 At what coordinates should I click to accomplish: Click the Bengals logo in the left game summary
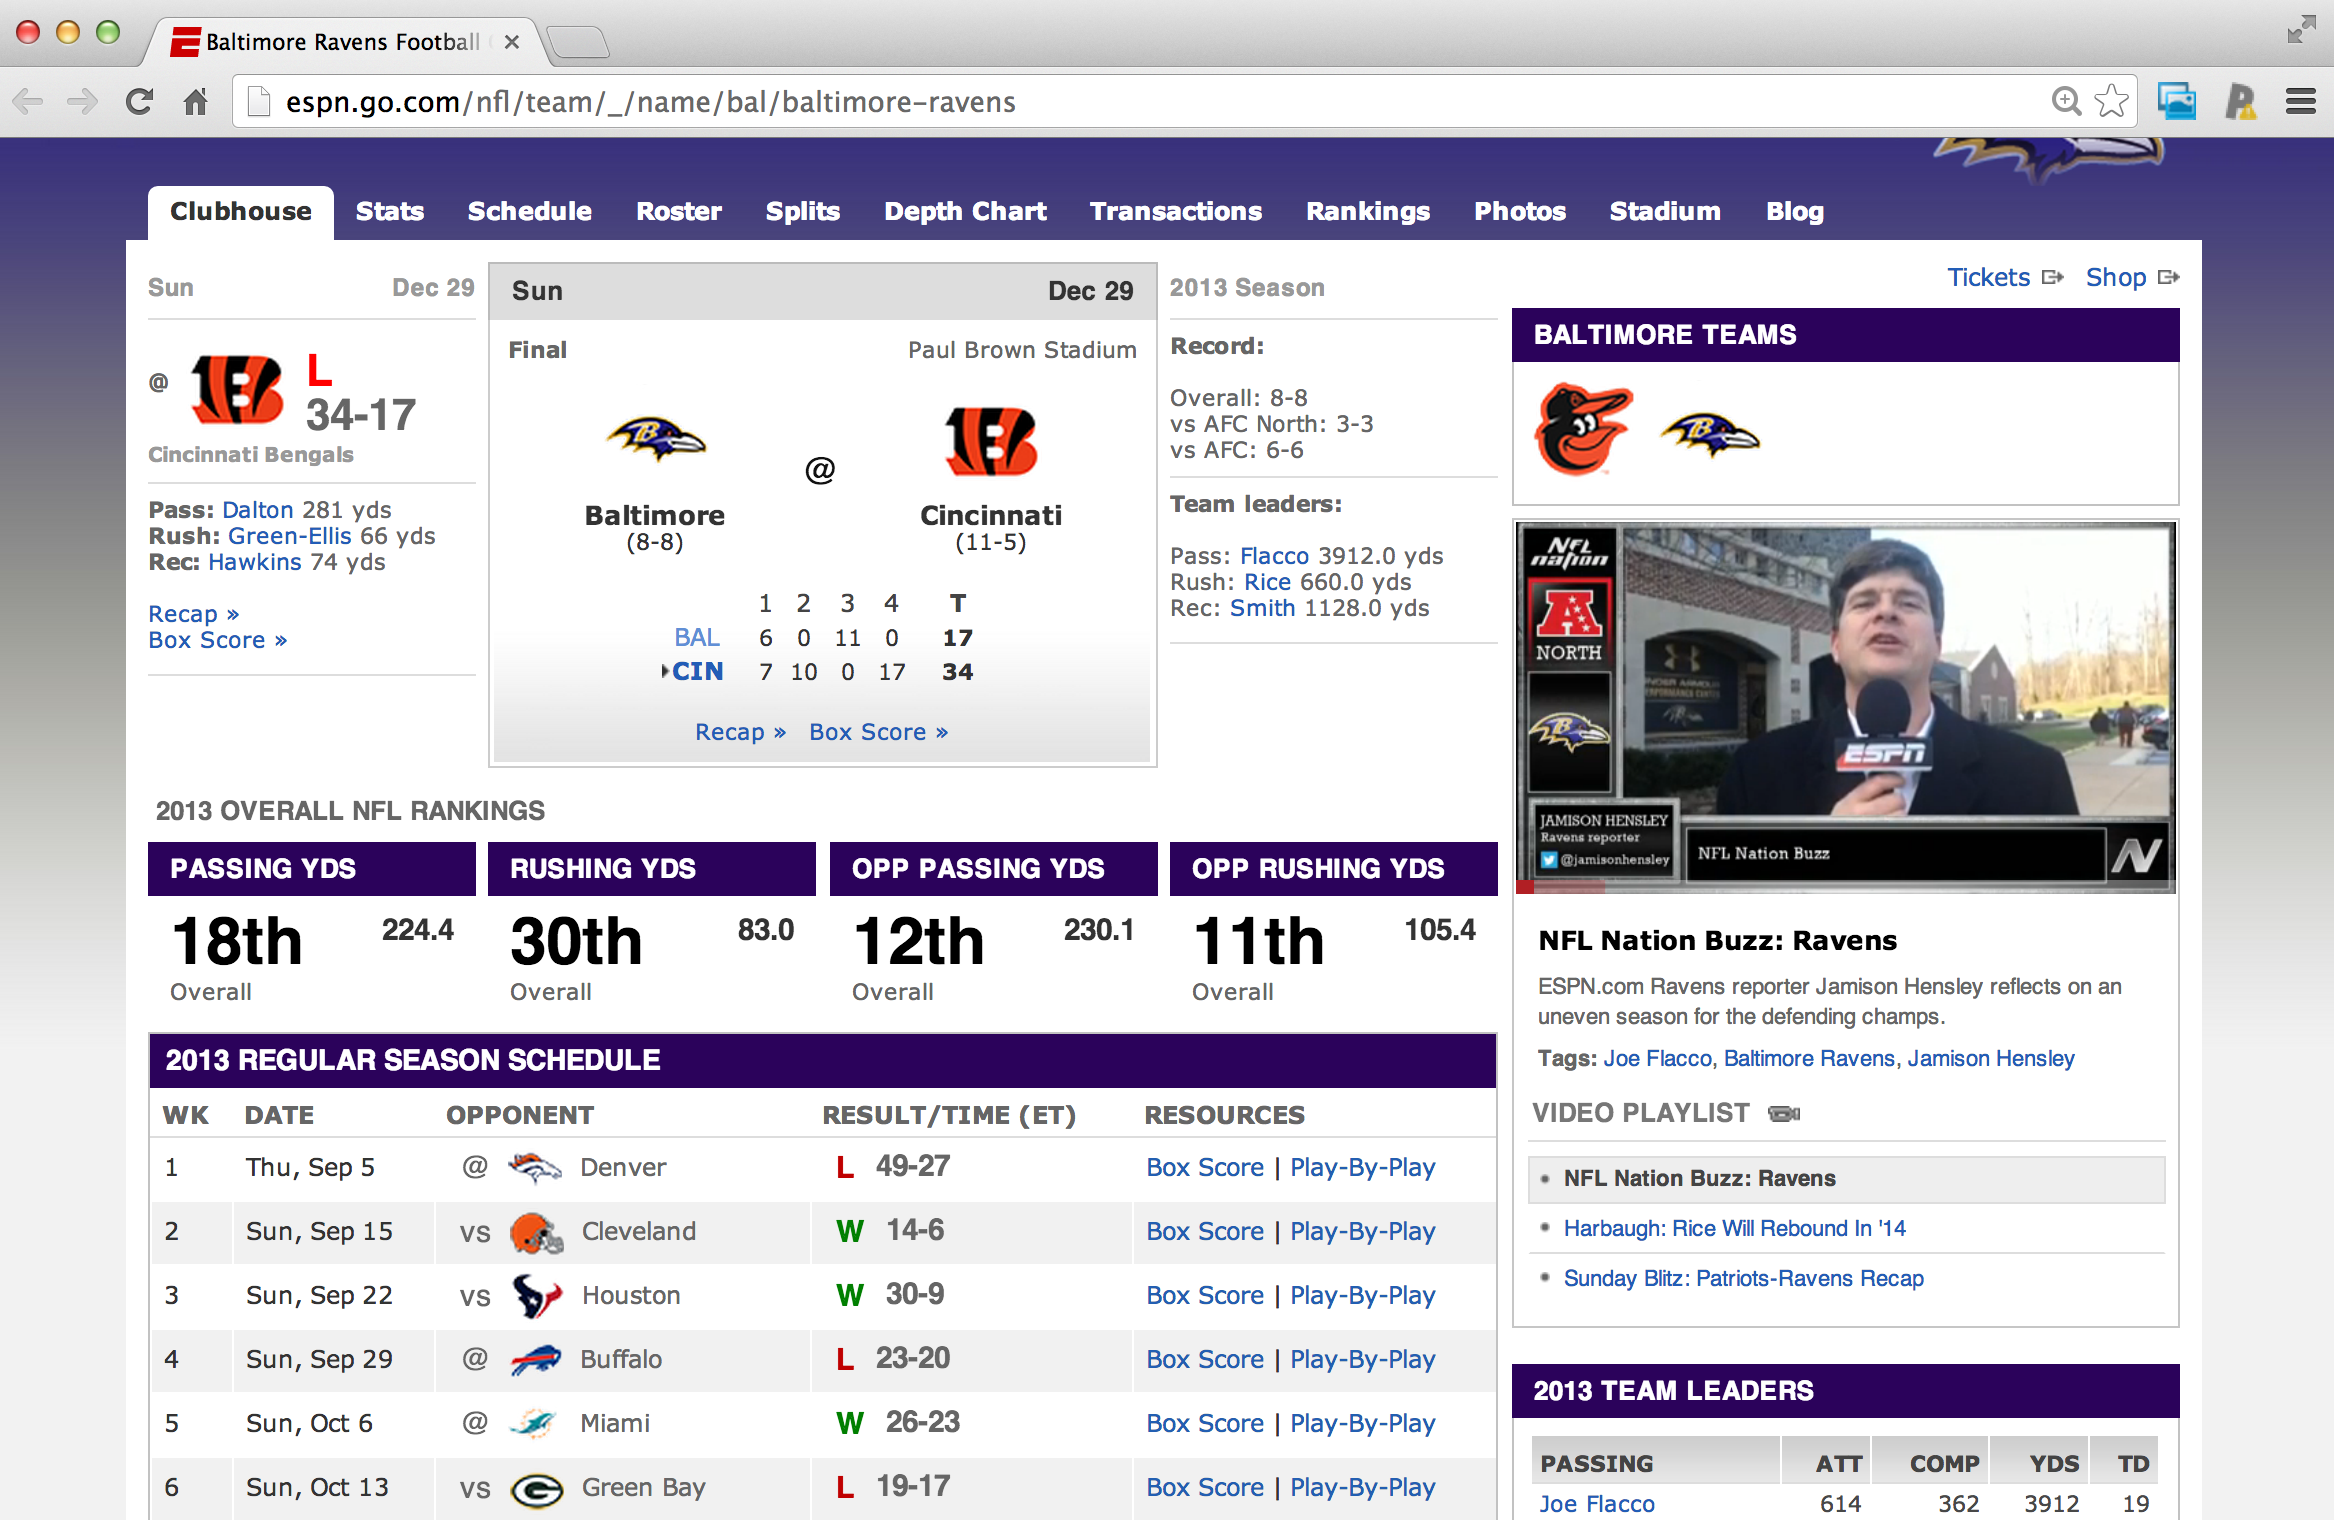pyautogui.click(x=237, y=390)
